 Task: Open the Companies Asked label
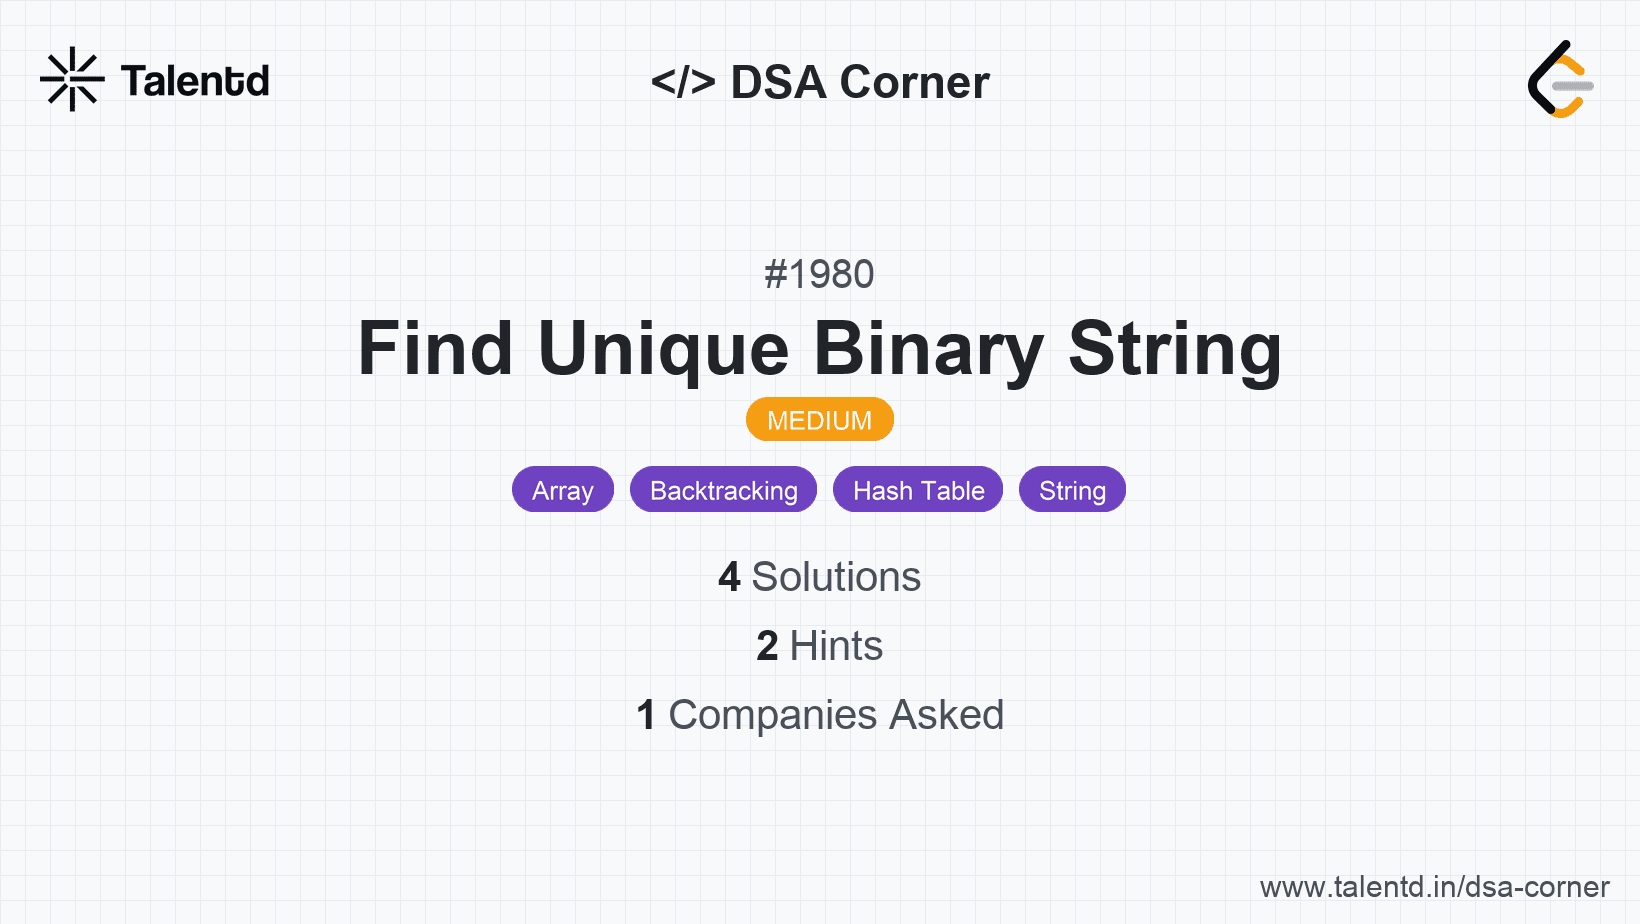836,715
